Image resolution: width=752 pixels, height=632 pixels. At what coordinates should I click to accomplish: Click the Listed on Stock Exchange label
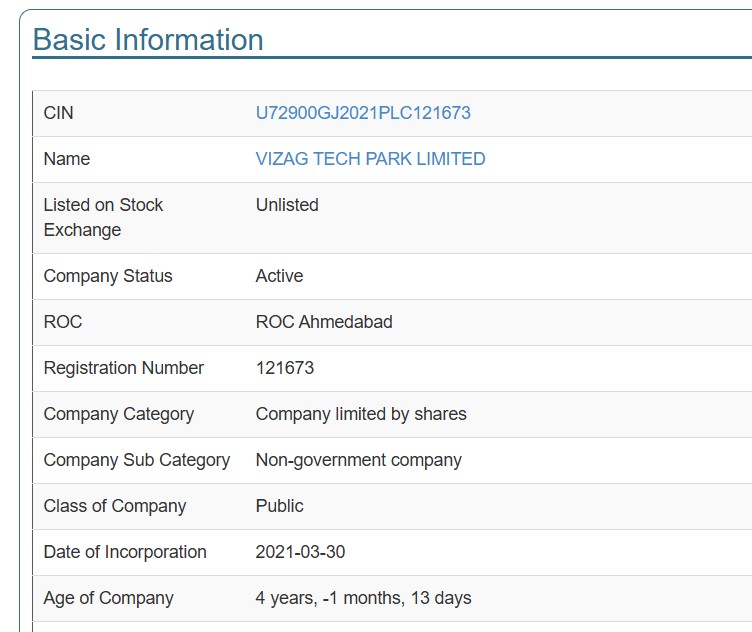[x=103, y=217]
